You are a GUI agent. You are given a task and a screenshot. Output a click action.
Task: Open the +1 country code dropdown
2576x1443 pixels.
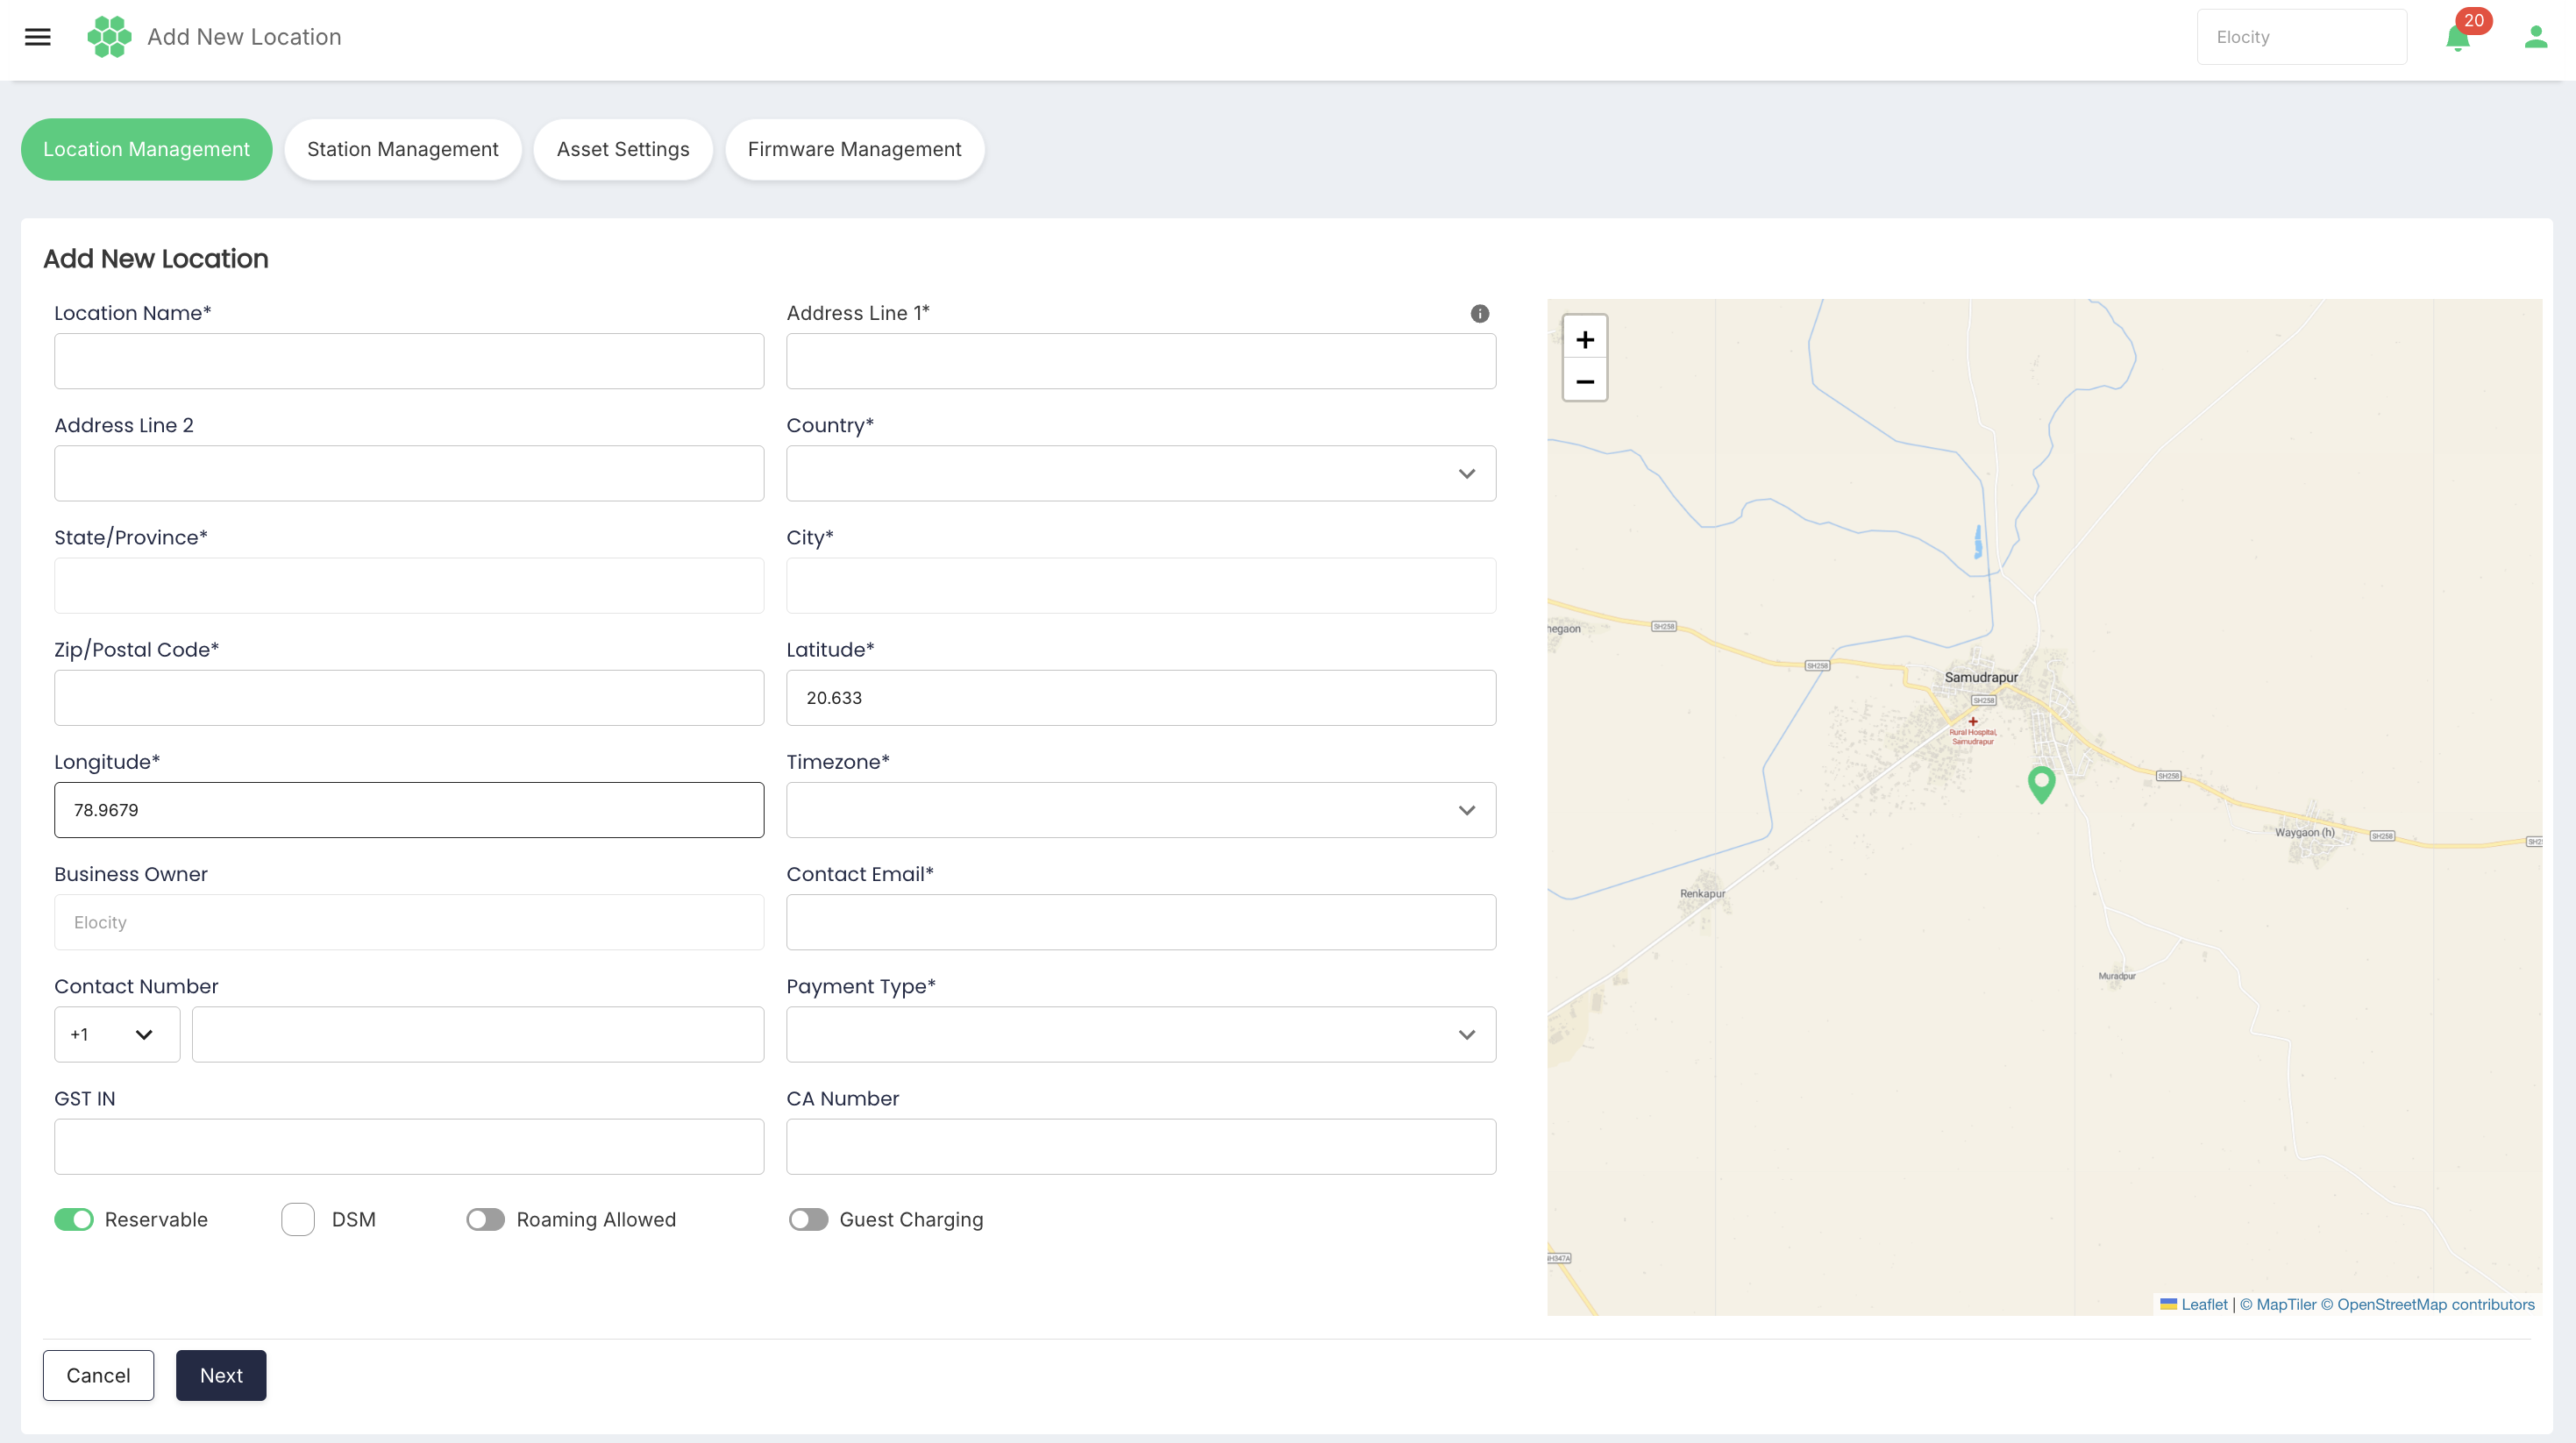click(117, 1034)
